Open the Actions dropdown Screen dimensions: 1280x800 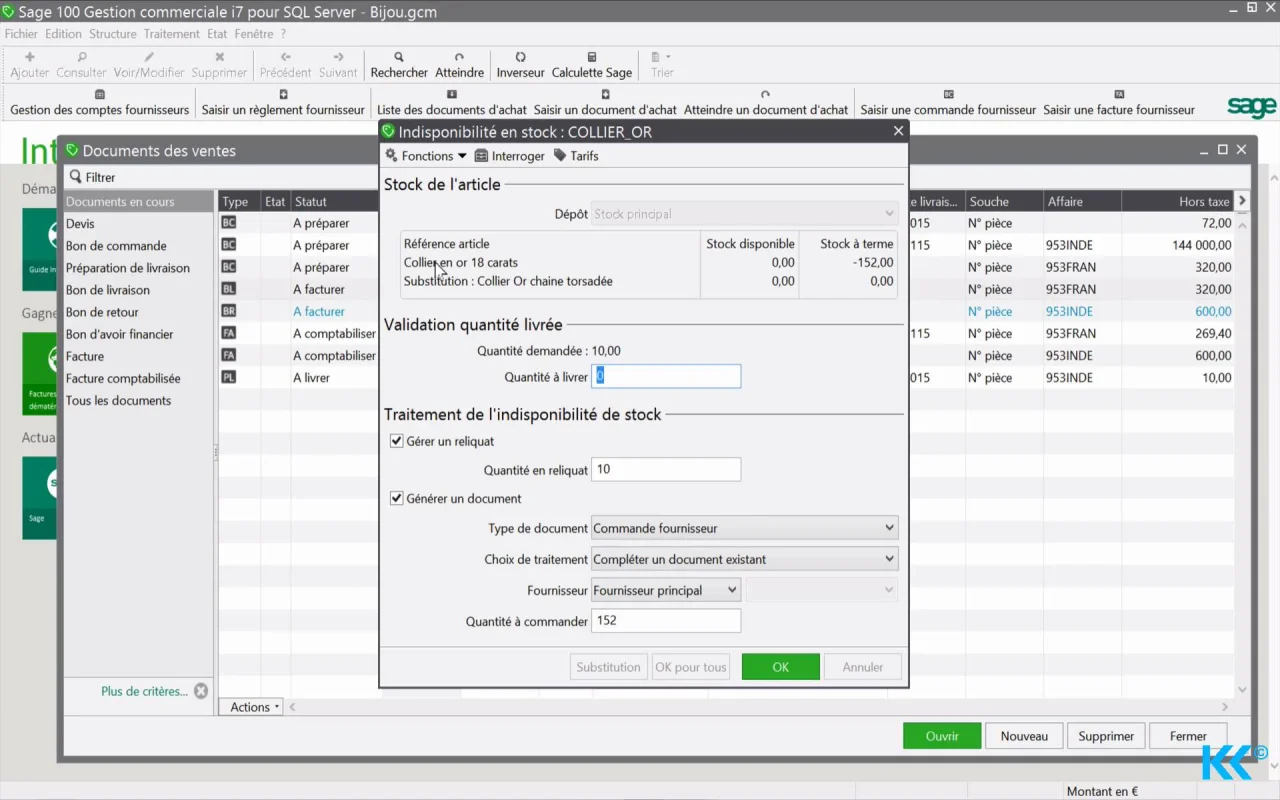point(251,707)
